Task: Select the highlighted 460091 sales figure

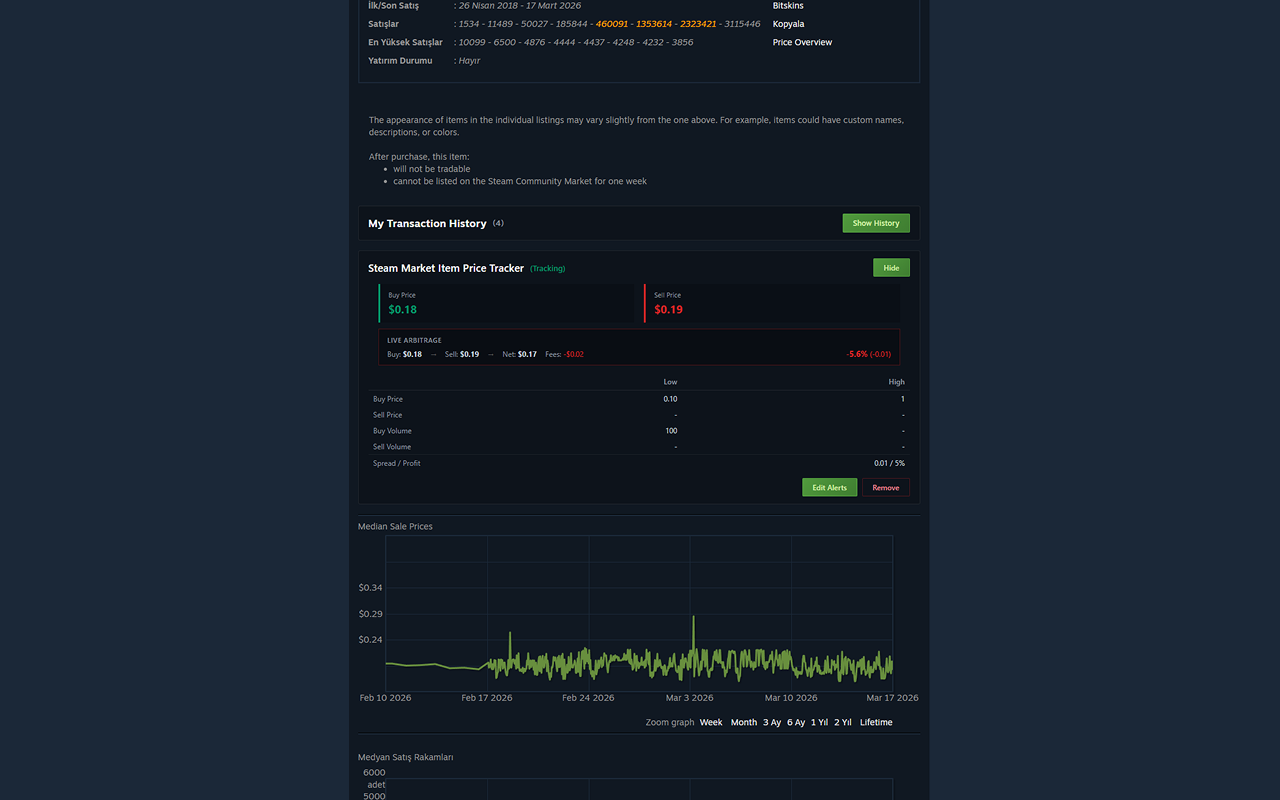Action: click(614, 24)
